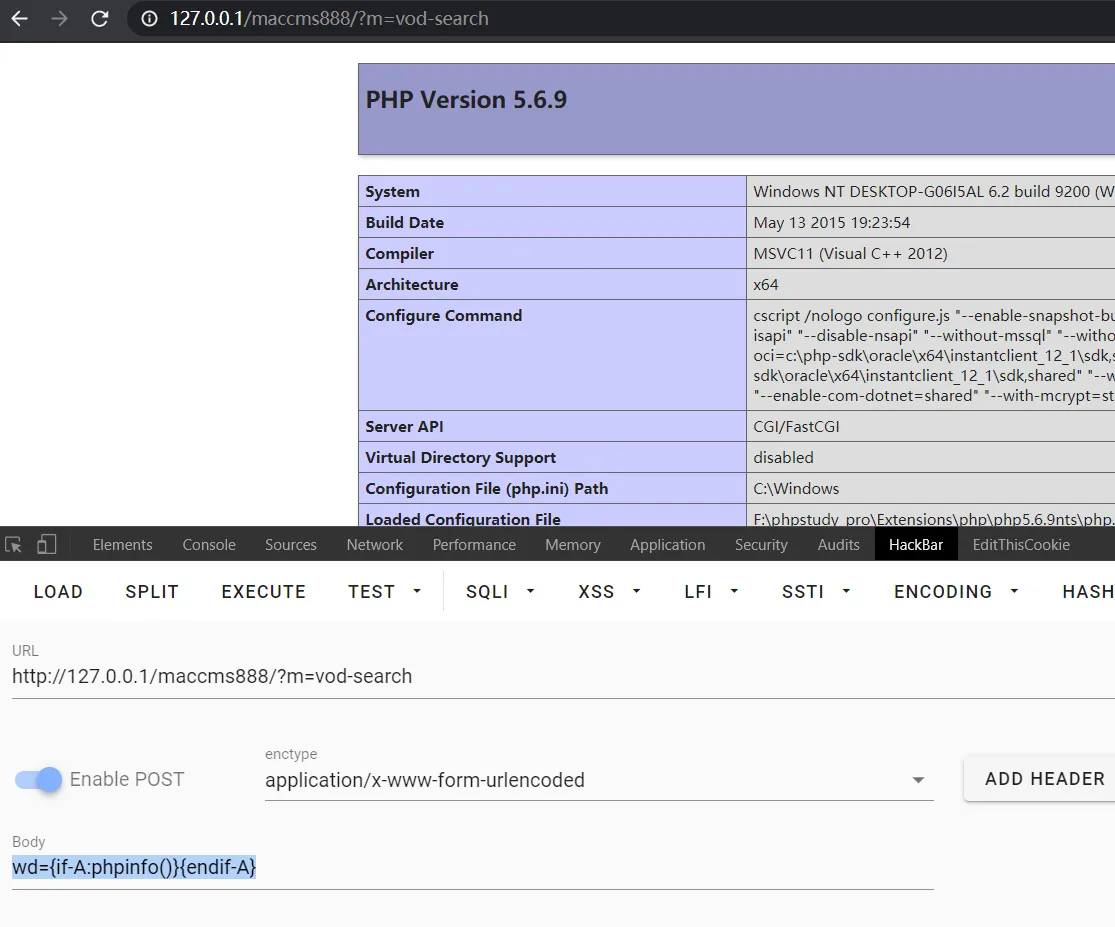Toggle the Enable POST switch
Screen dimensions: 1115x927
(39, 780)
